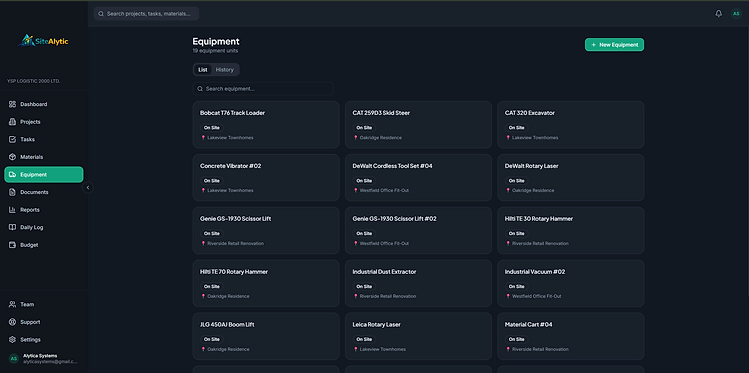Open DeWalt Cordless Tool Set #04 card
Viewport: 749px width, 373px height.
point(418,178)
